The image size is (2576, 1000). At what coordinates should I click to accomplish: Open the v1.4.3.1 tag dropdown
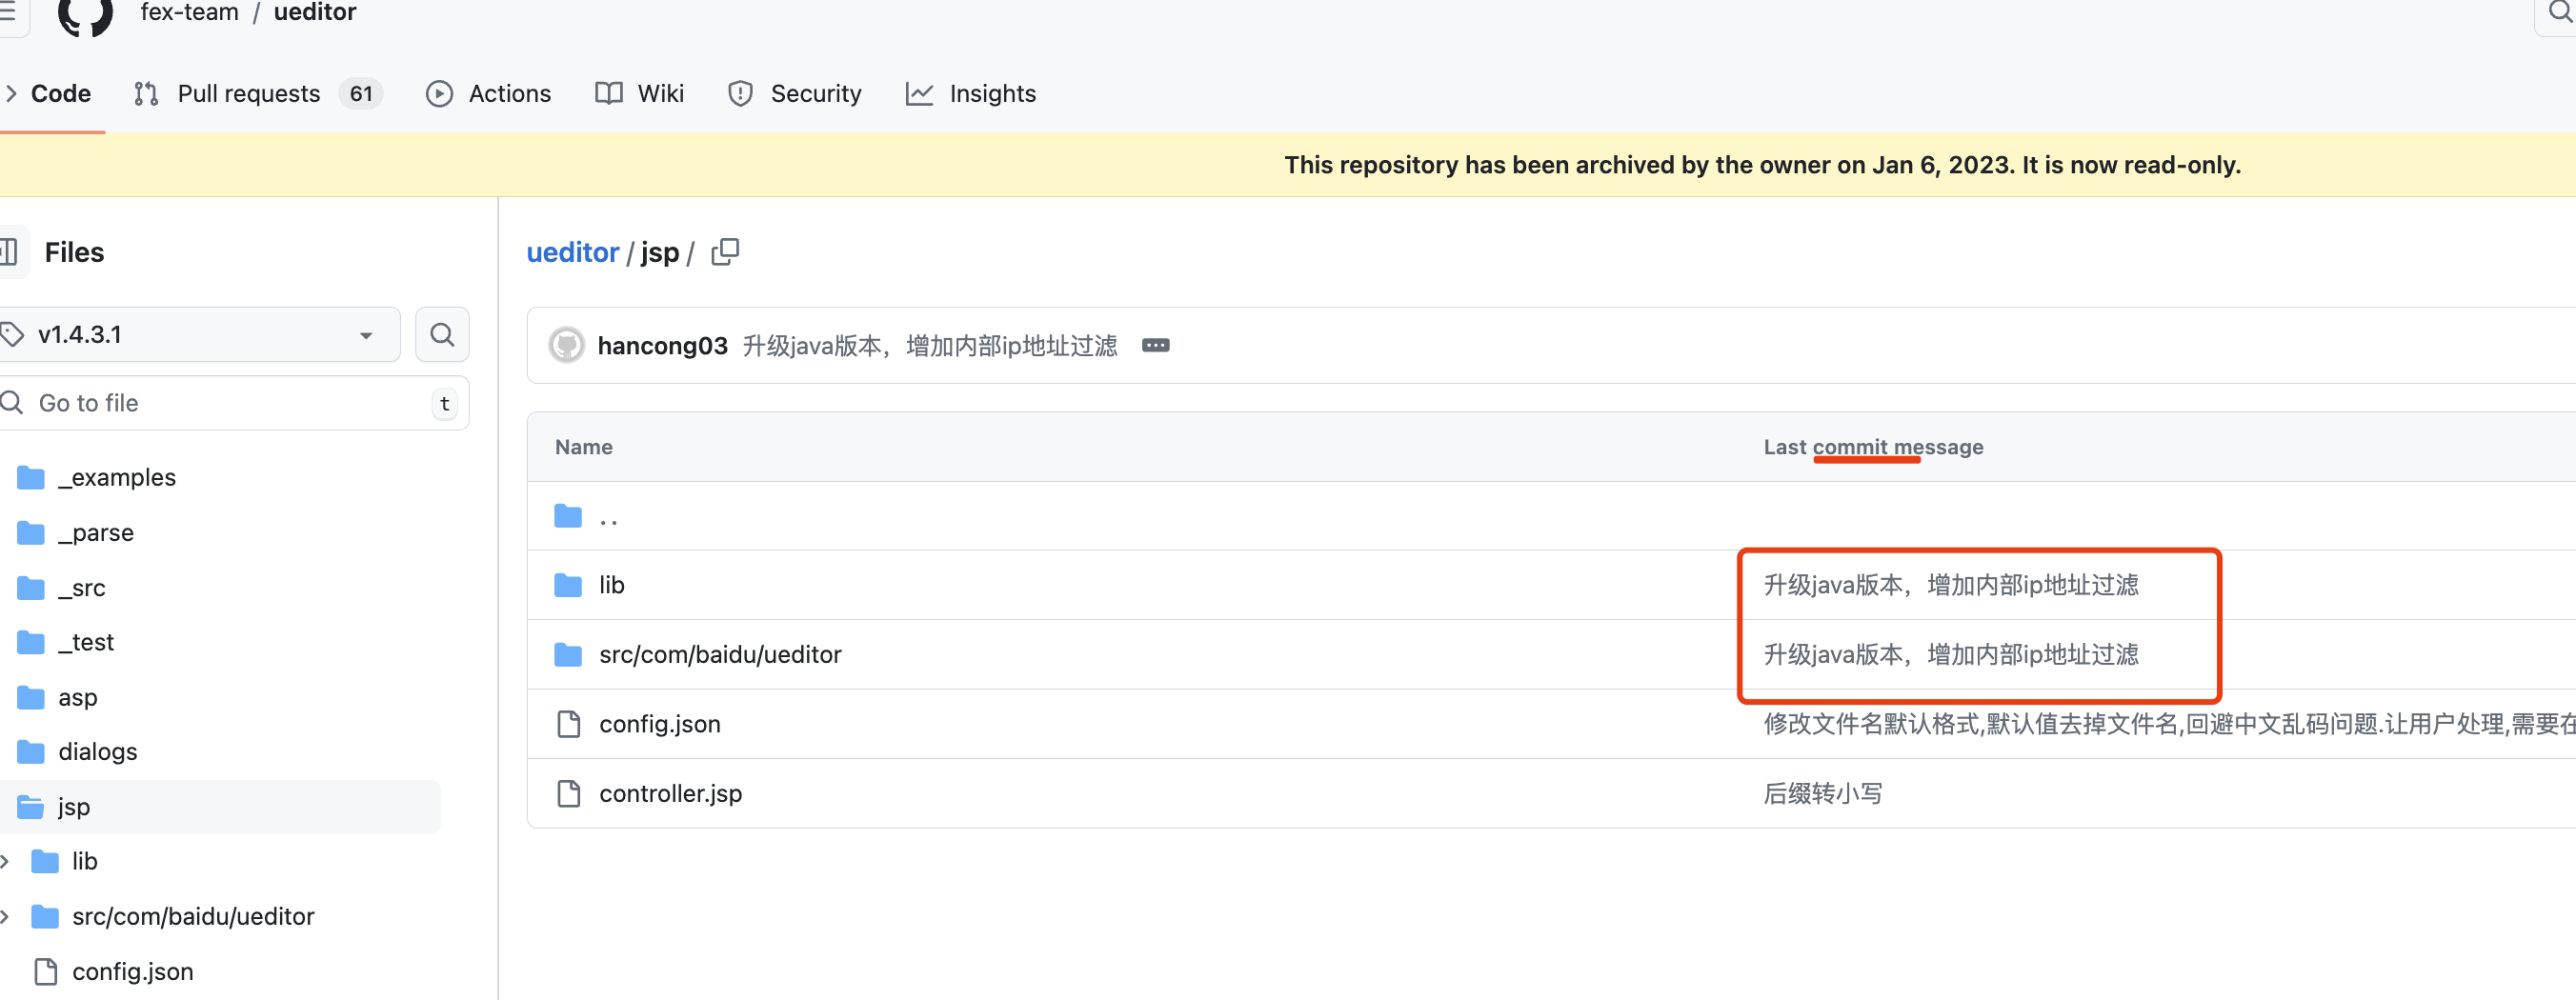pos(198,334)
